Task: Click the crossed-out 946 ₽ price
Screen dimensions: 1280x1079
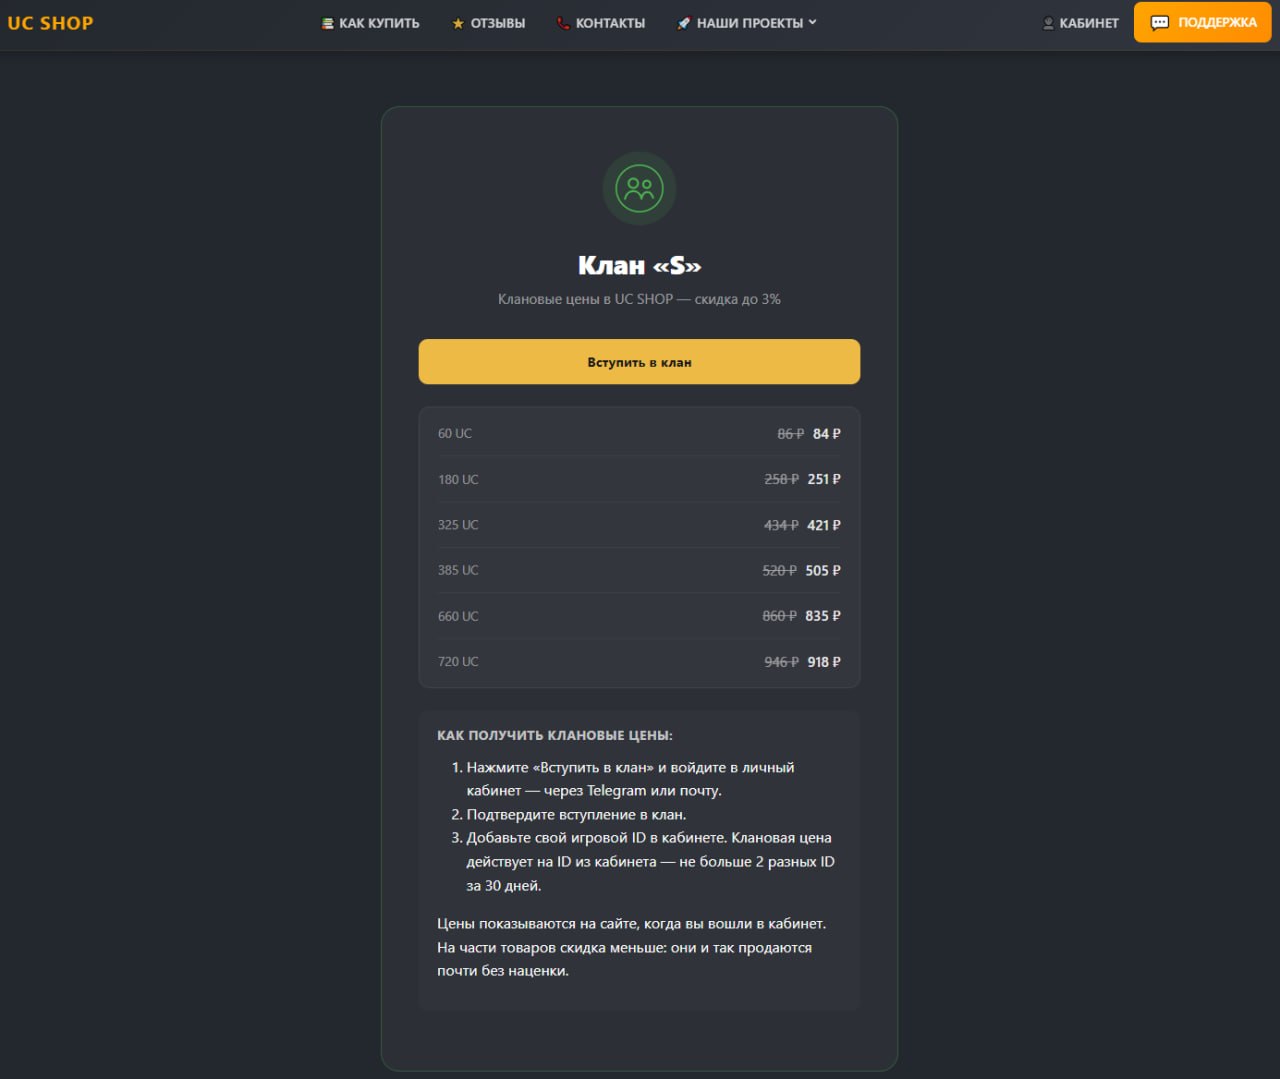Action: tap(782, 662)
